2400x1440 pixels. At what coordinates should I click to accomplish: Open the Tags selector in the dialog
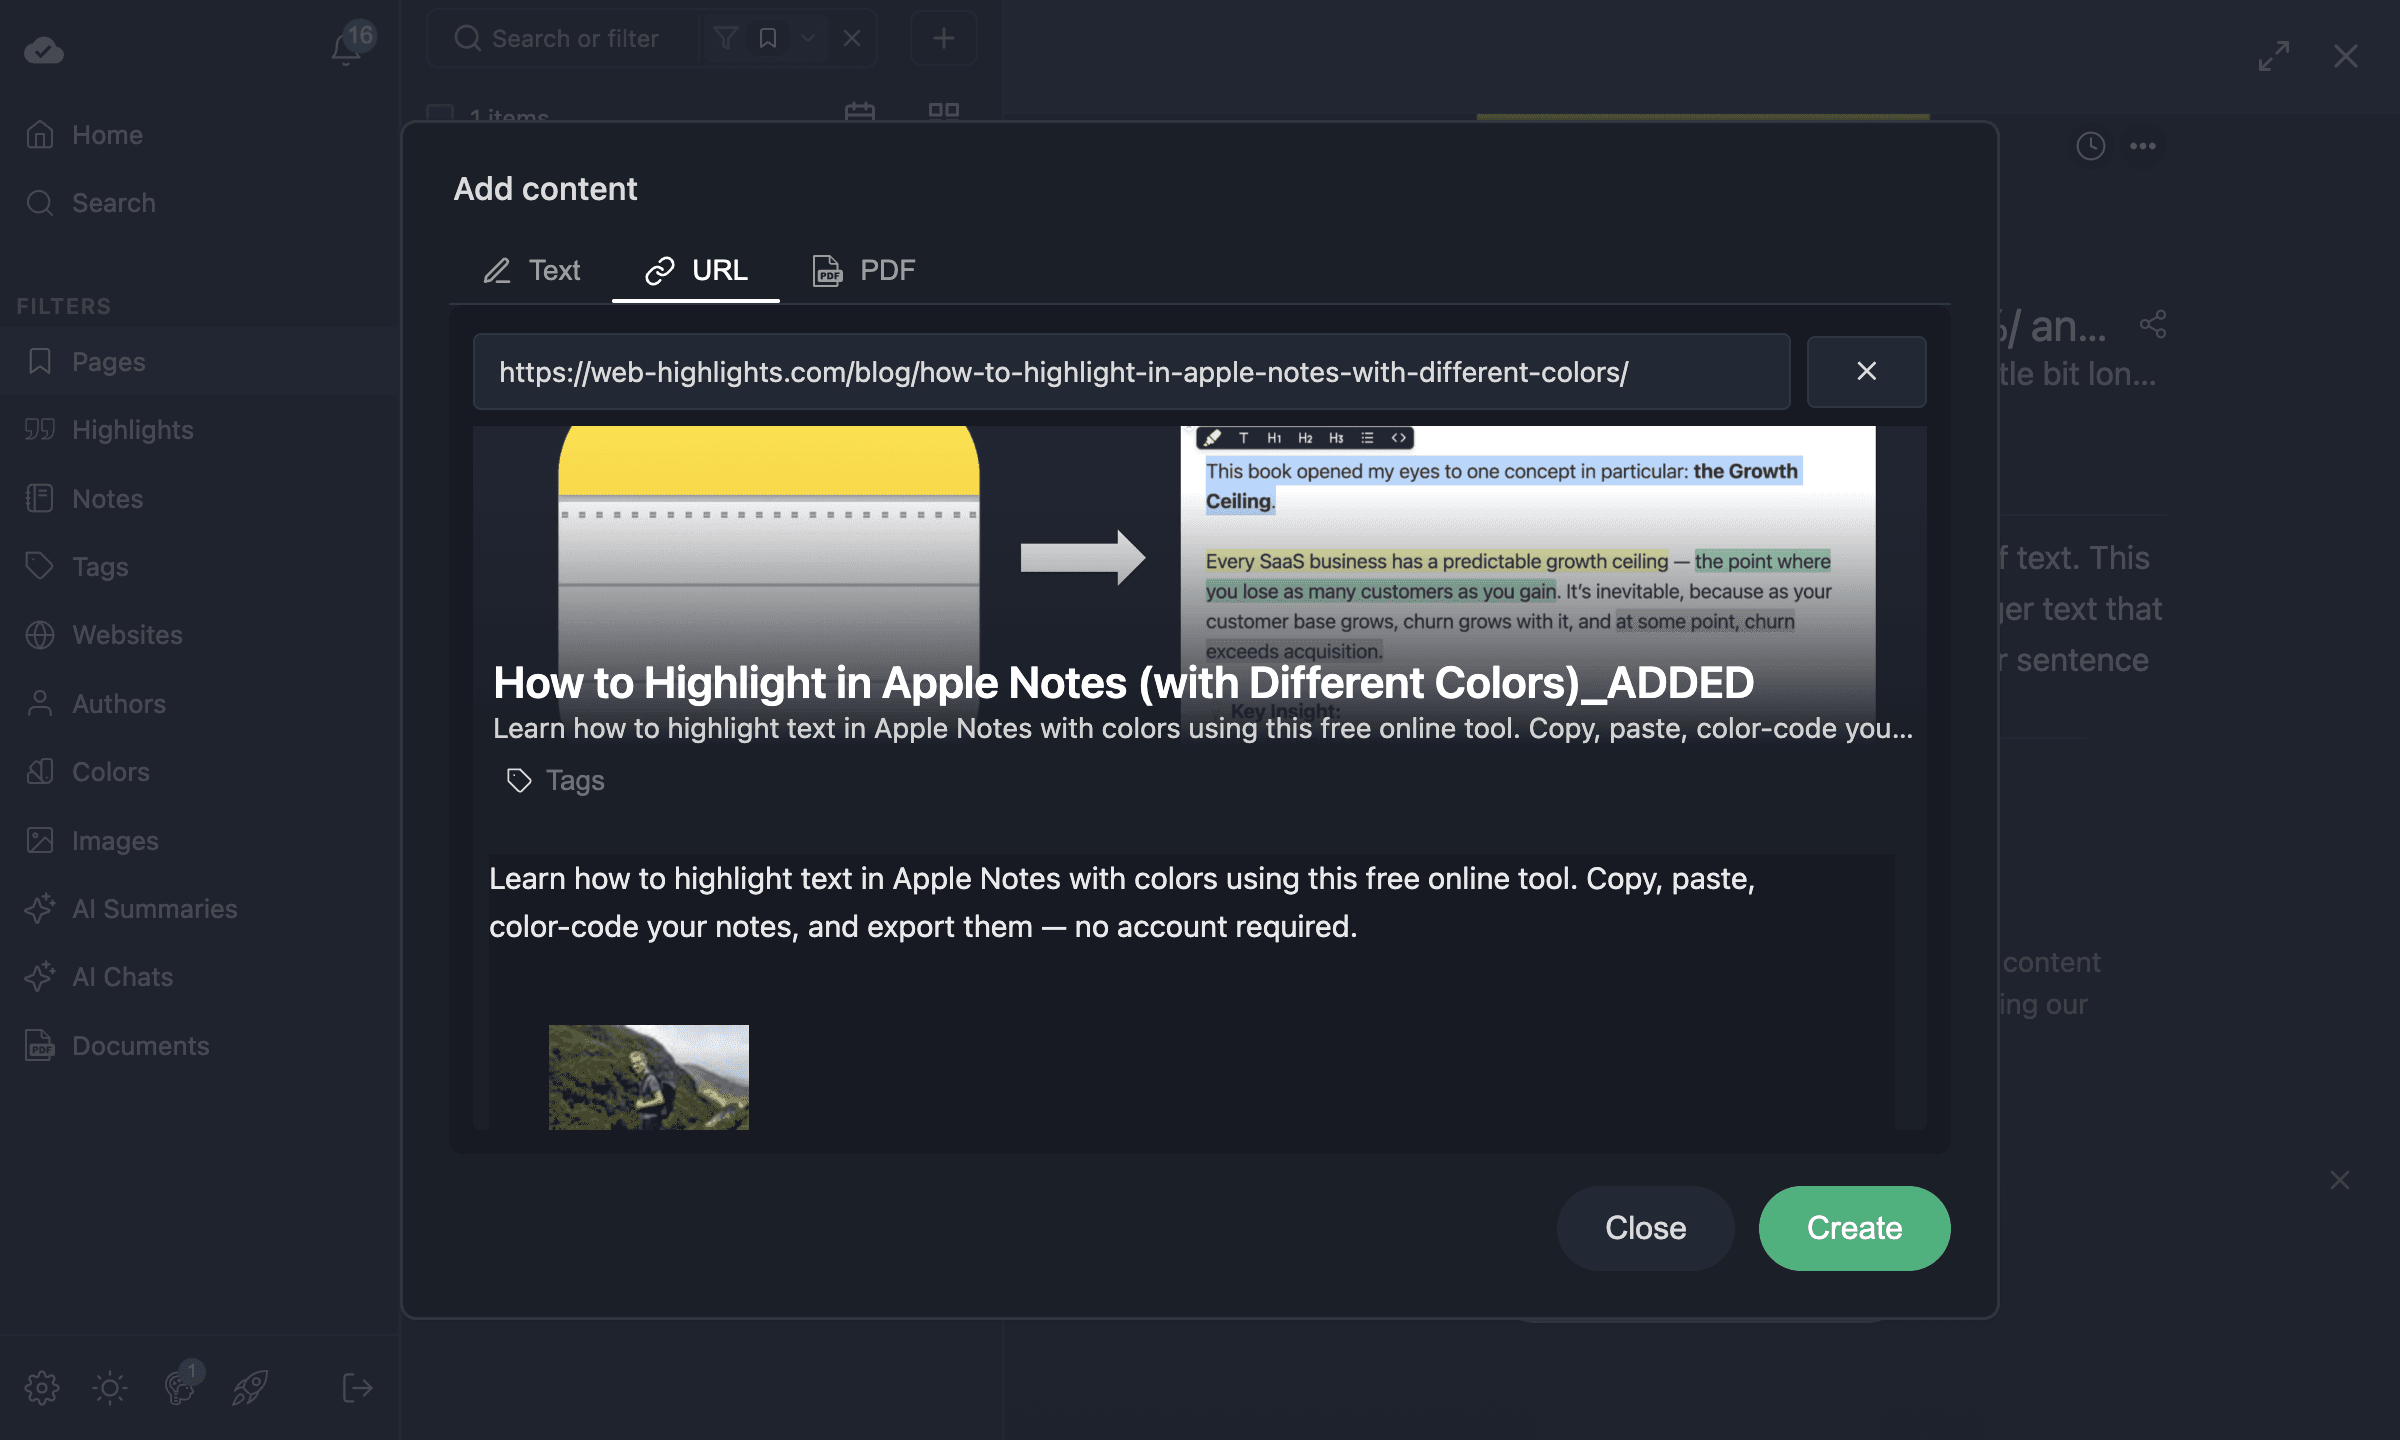pyautogui.click(x=555, y=780)
